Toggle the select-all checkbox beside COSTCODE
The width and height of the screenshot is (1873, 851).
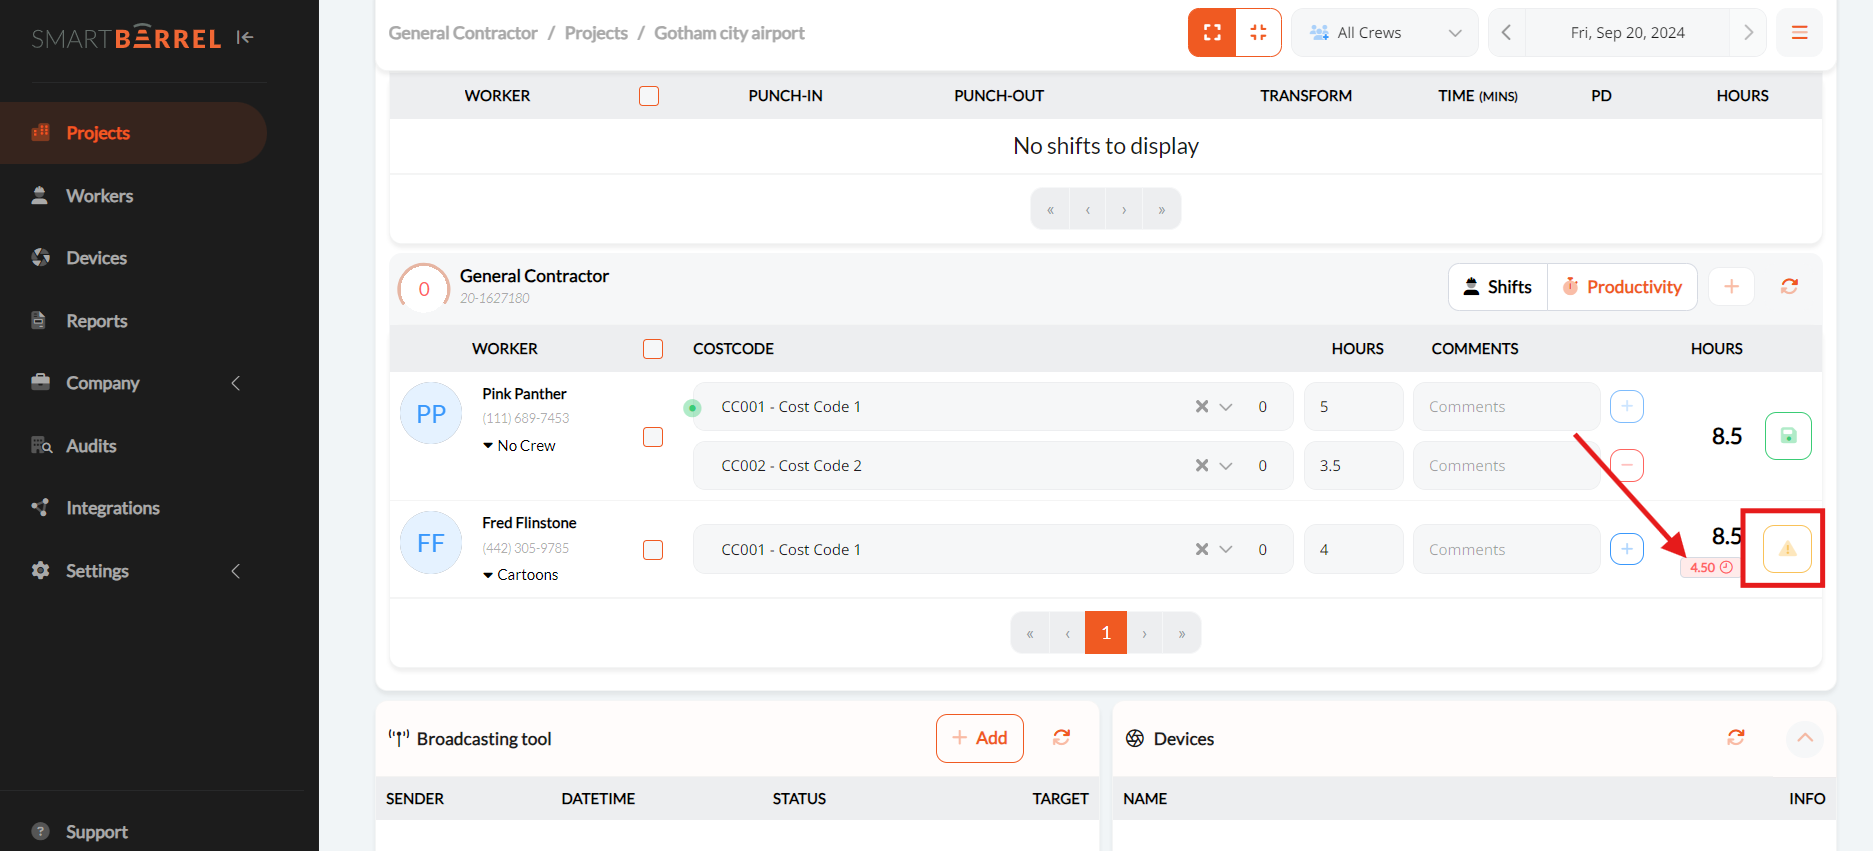tap(653, 349)
